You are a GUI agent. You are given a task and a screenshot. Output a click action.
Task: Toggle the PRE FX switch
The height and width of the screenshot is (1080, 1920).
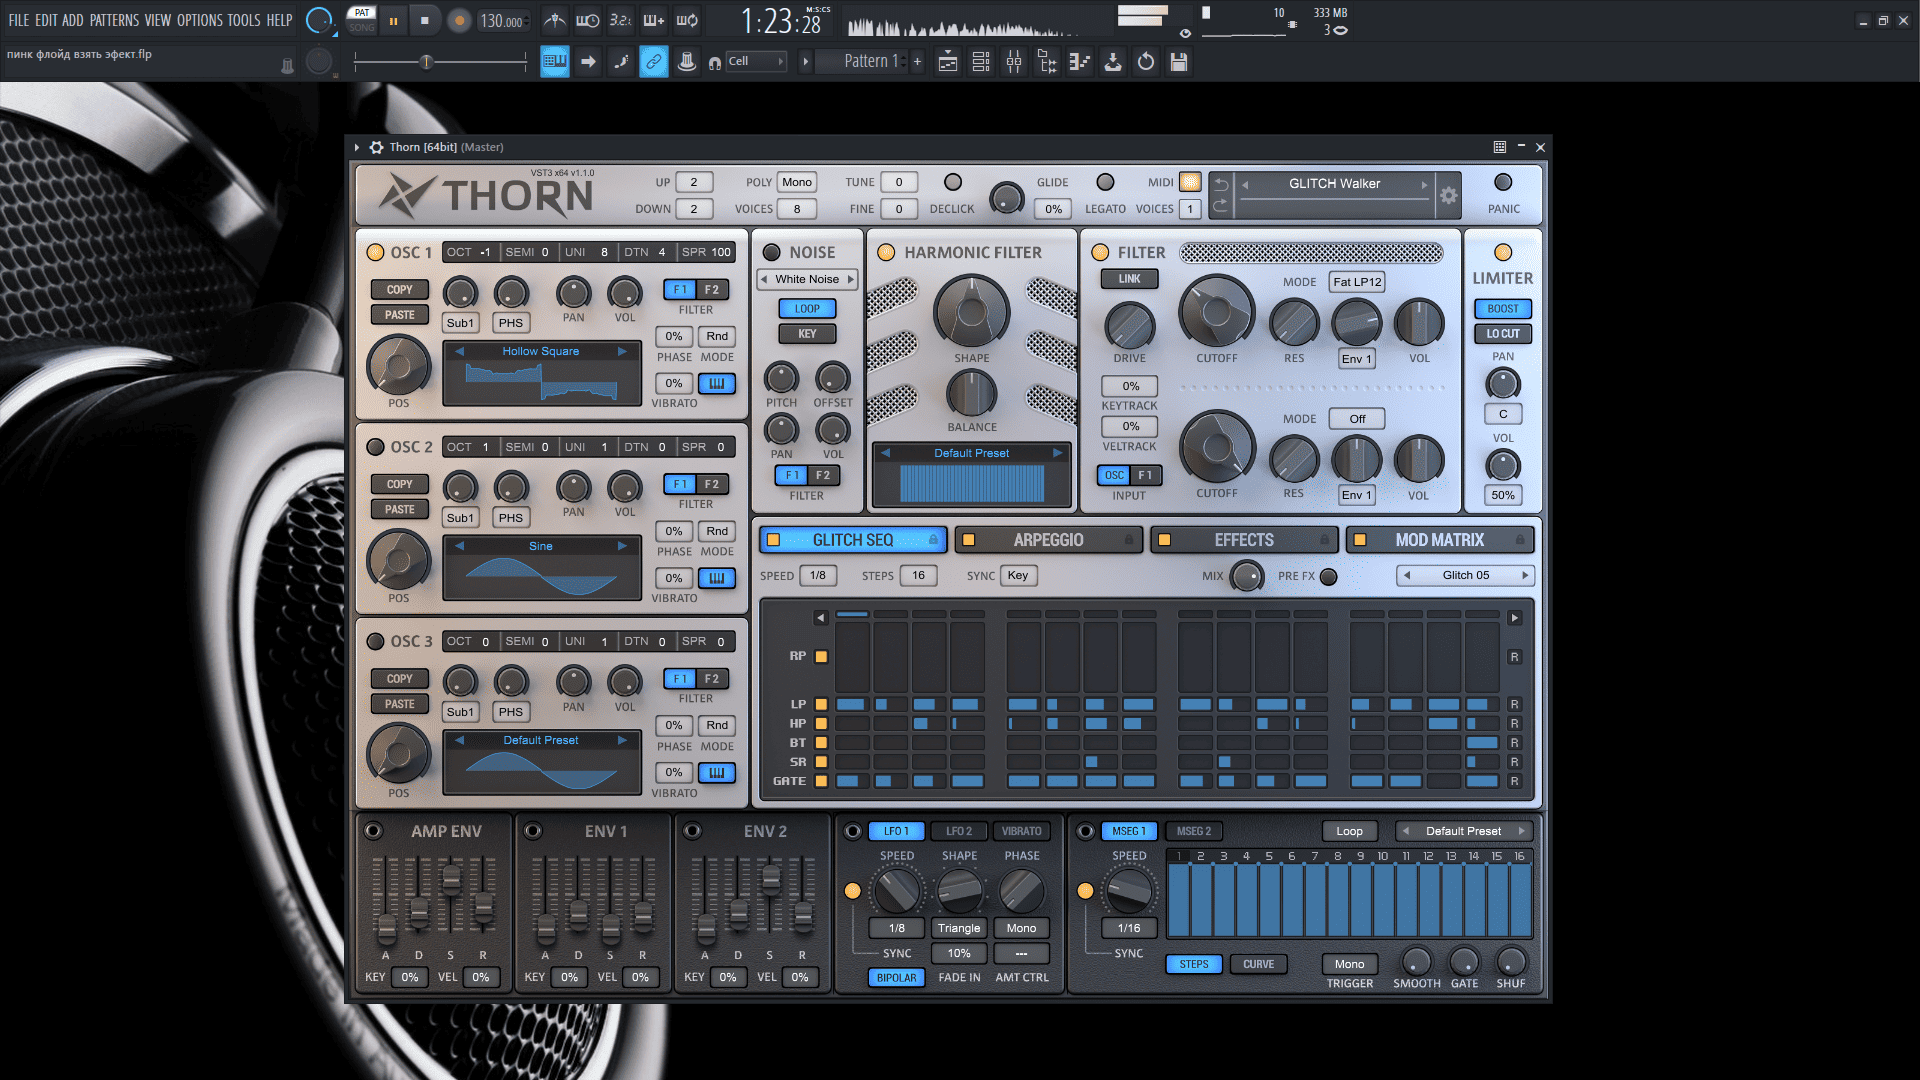coord(1329,577)
